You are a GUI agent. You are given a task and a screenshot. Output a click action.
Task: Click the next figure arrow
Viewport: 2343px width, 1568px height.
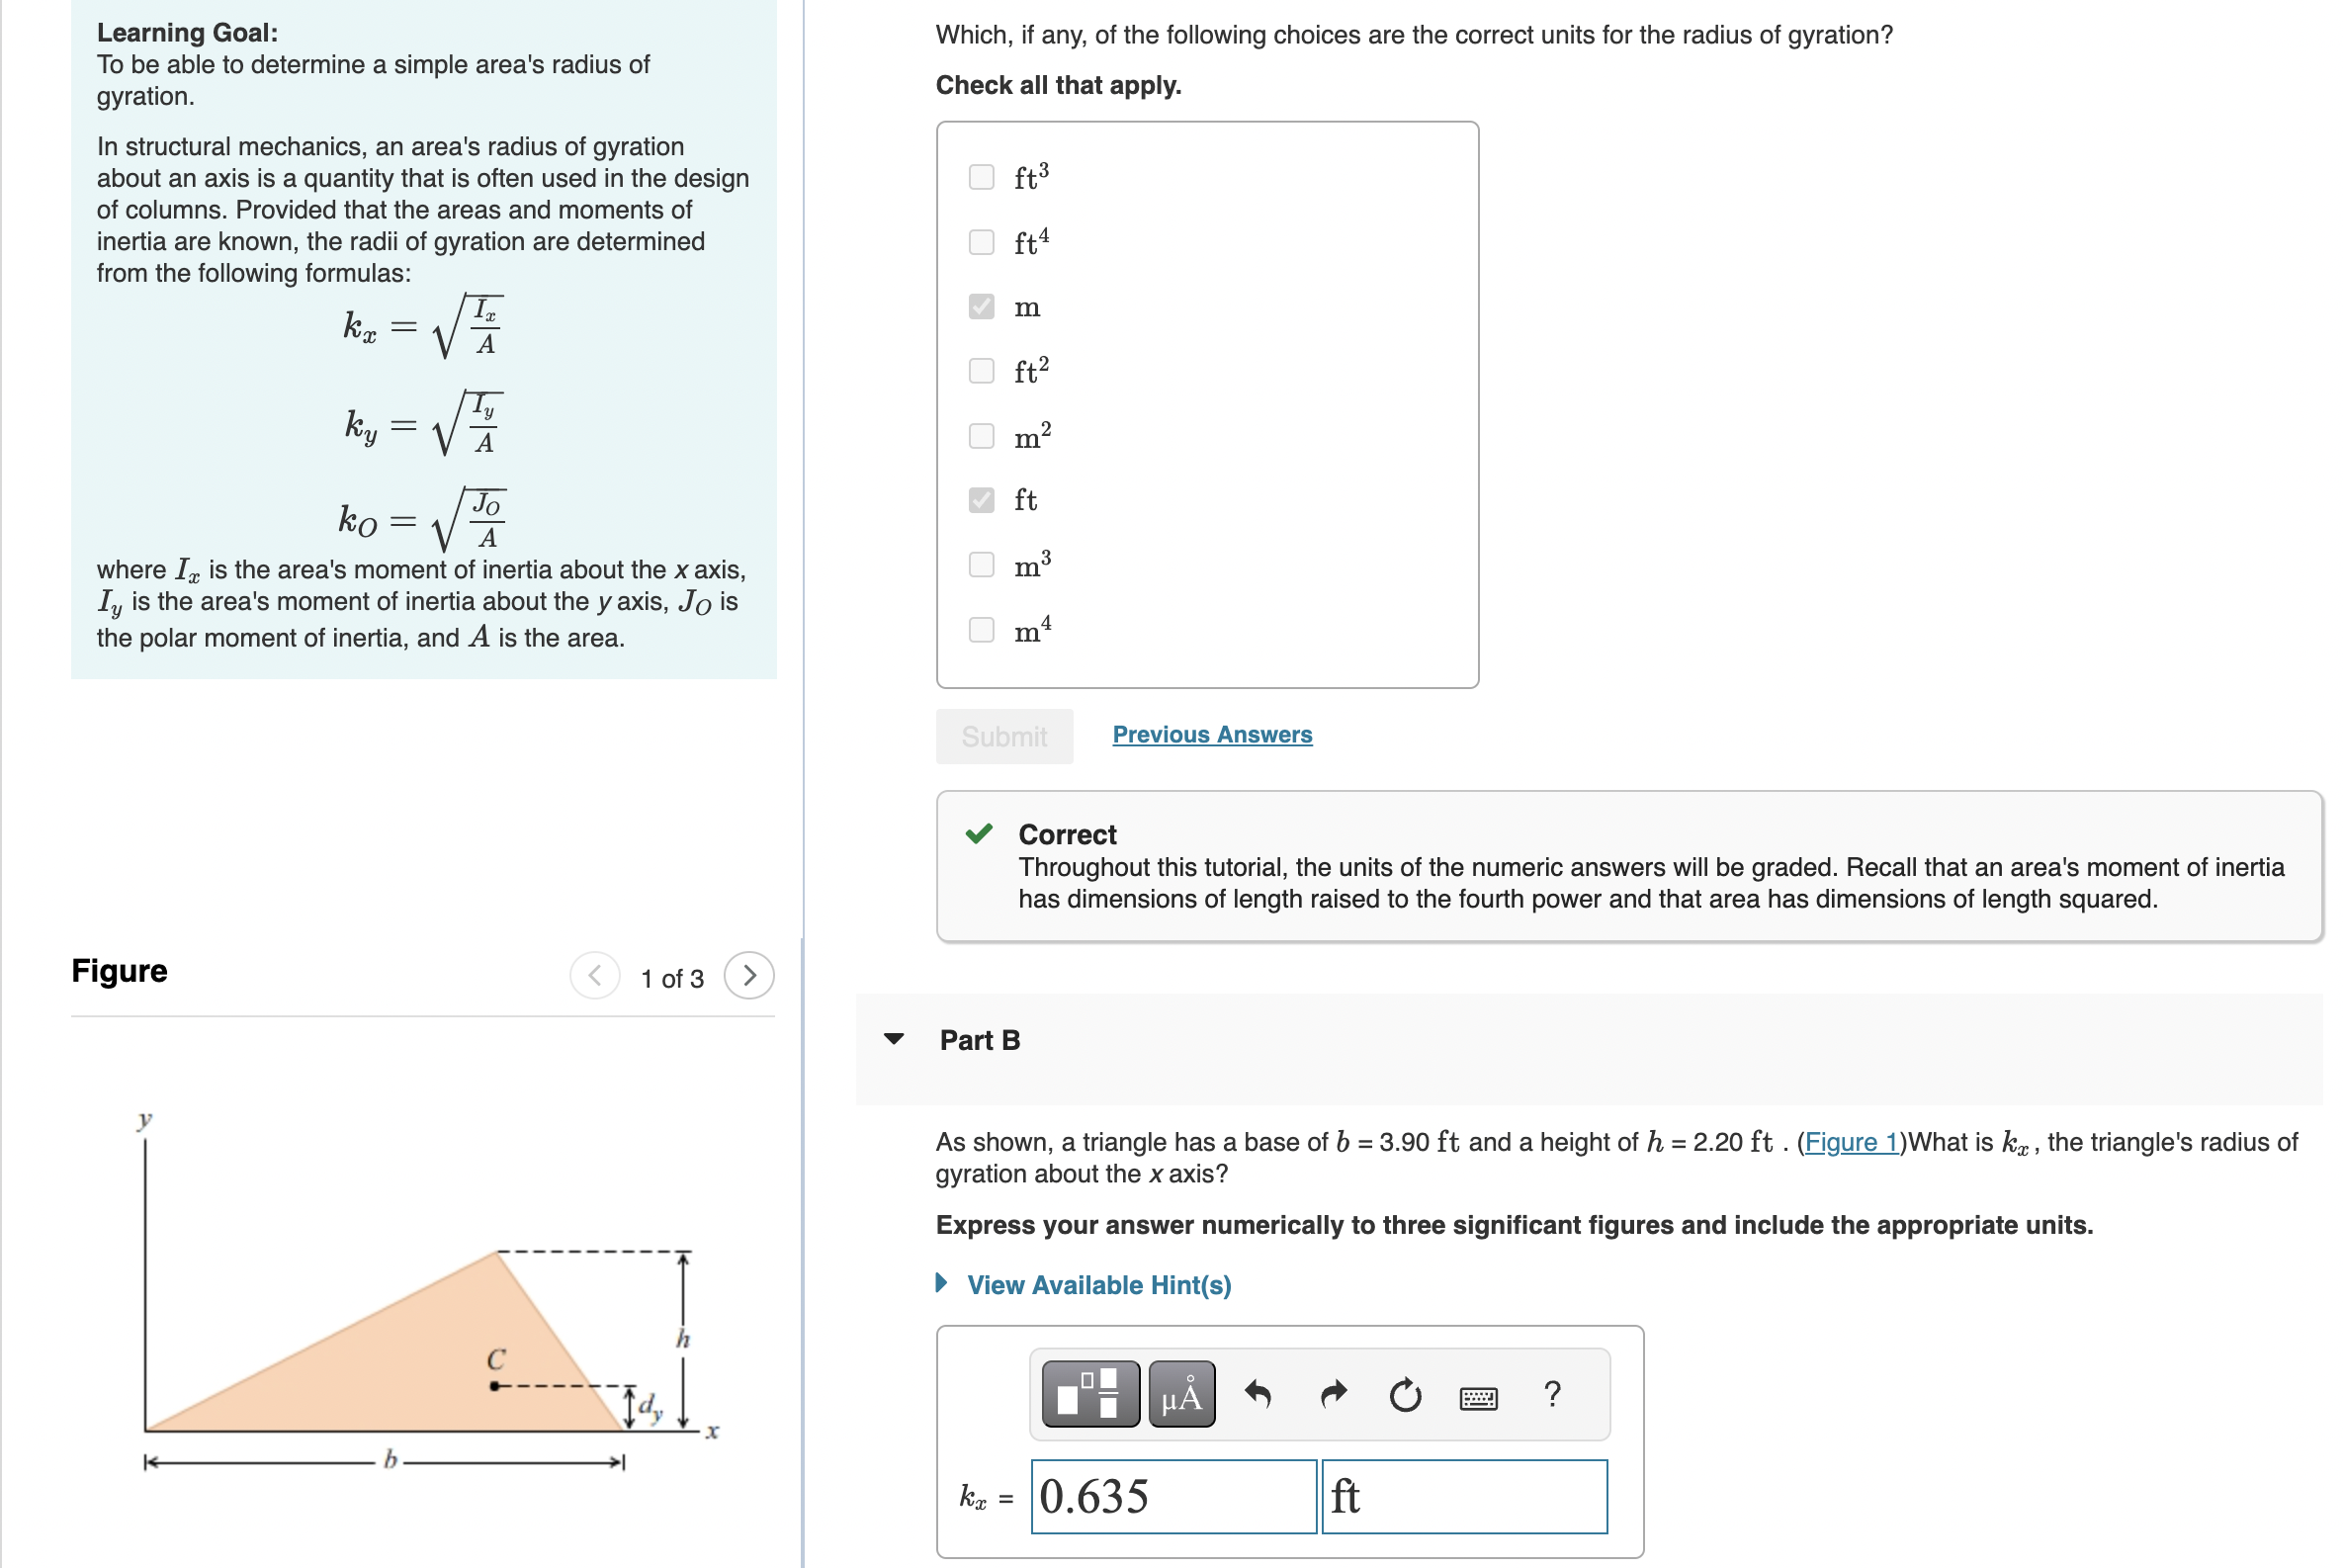[749, 977]
